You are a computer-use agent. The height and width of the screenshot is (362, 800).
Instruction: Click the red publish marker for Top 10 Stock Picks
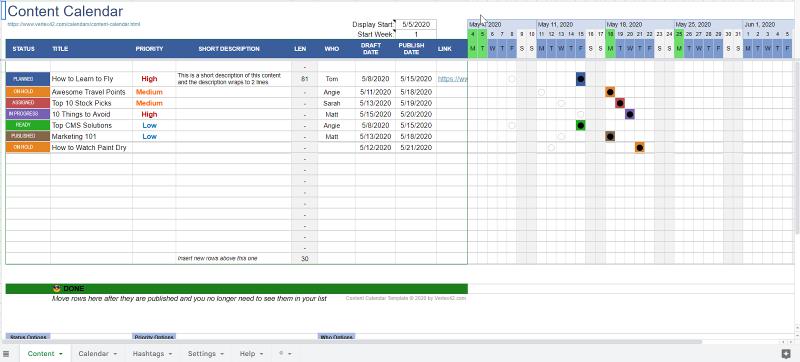pyautogui.click(x=620, y=103)
